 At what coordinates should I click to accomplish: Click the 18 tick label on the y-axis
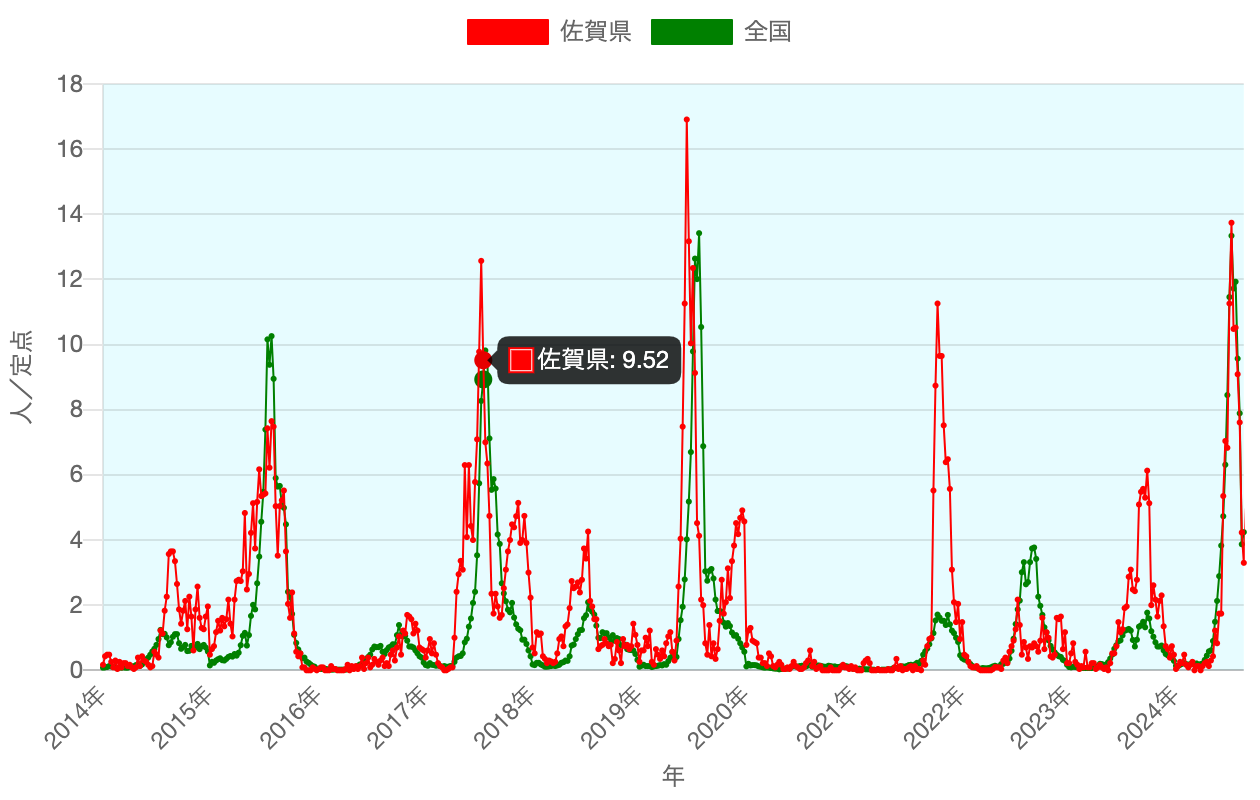pyautogui.click(x=70, y=85)
